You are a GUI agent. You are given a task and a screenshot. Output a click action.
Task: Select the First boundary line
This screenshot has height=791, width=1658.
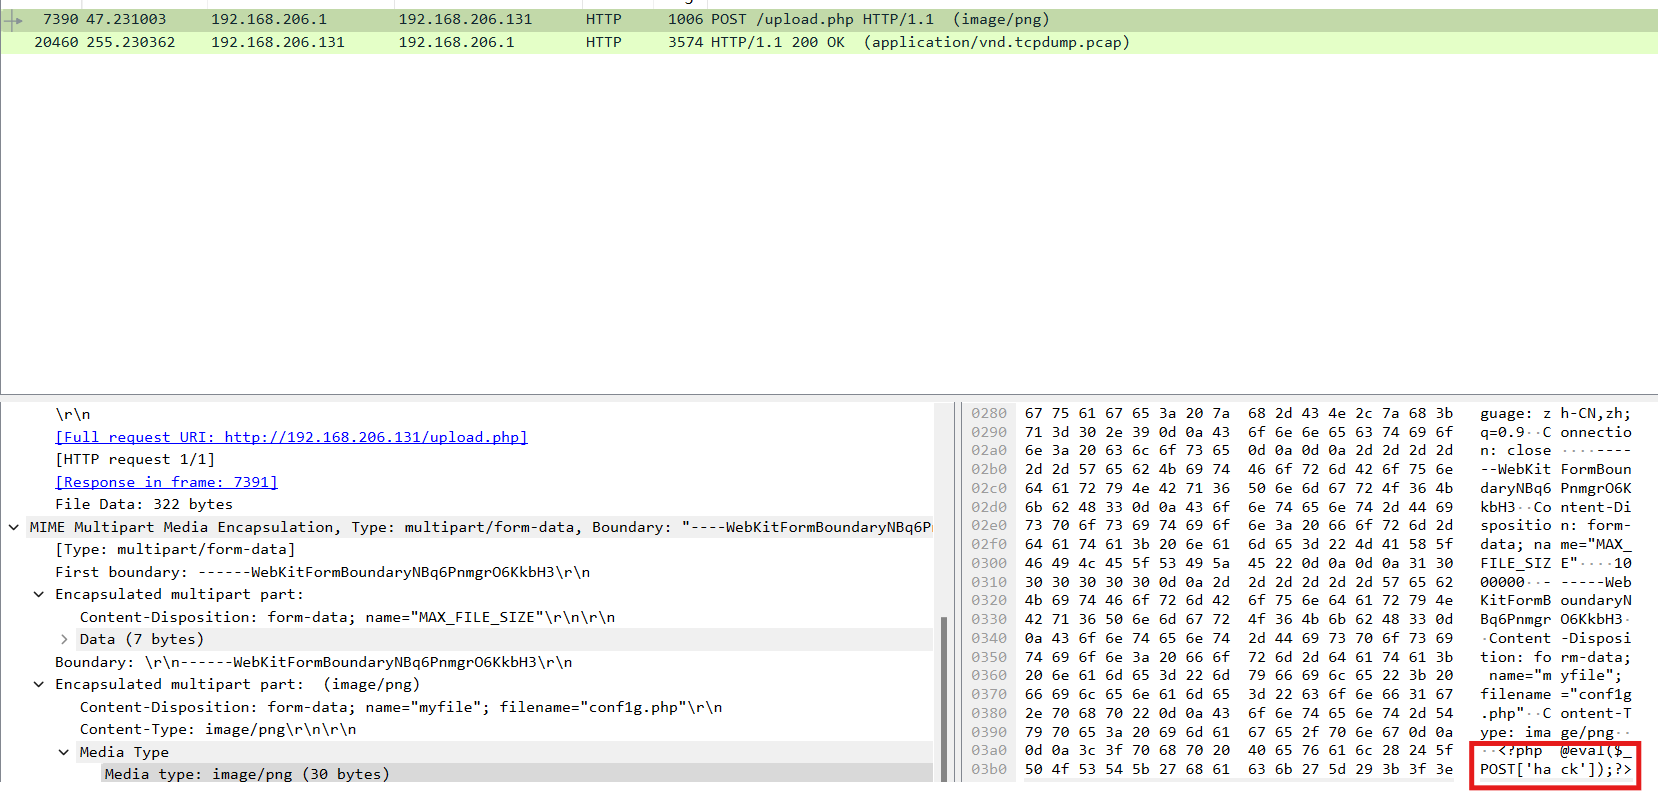pyautogui.click(x=322, y=572)
